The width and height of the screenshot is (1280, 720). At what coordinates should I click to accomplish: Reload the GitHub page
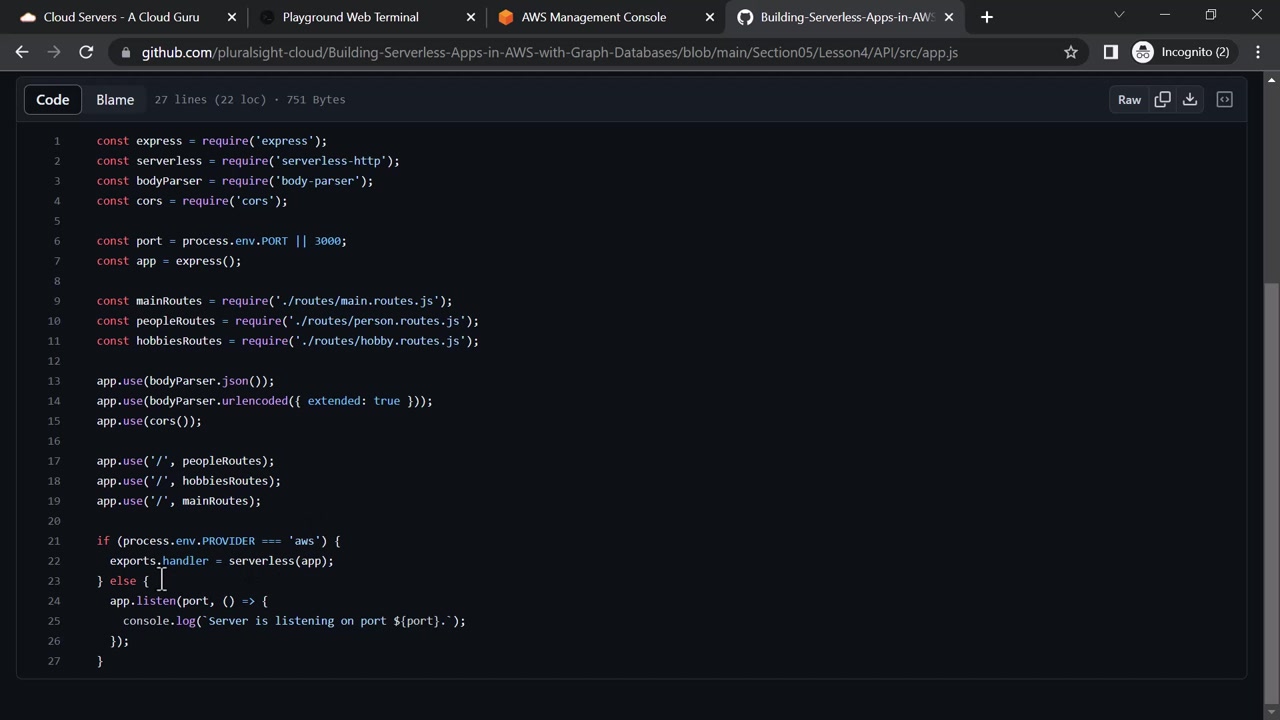click(x=86, y=52)
